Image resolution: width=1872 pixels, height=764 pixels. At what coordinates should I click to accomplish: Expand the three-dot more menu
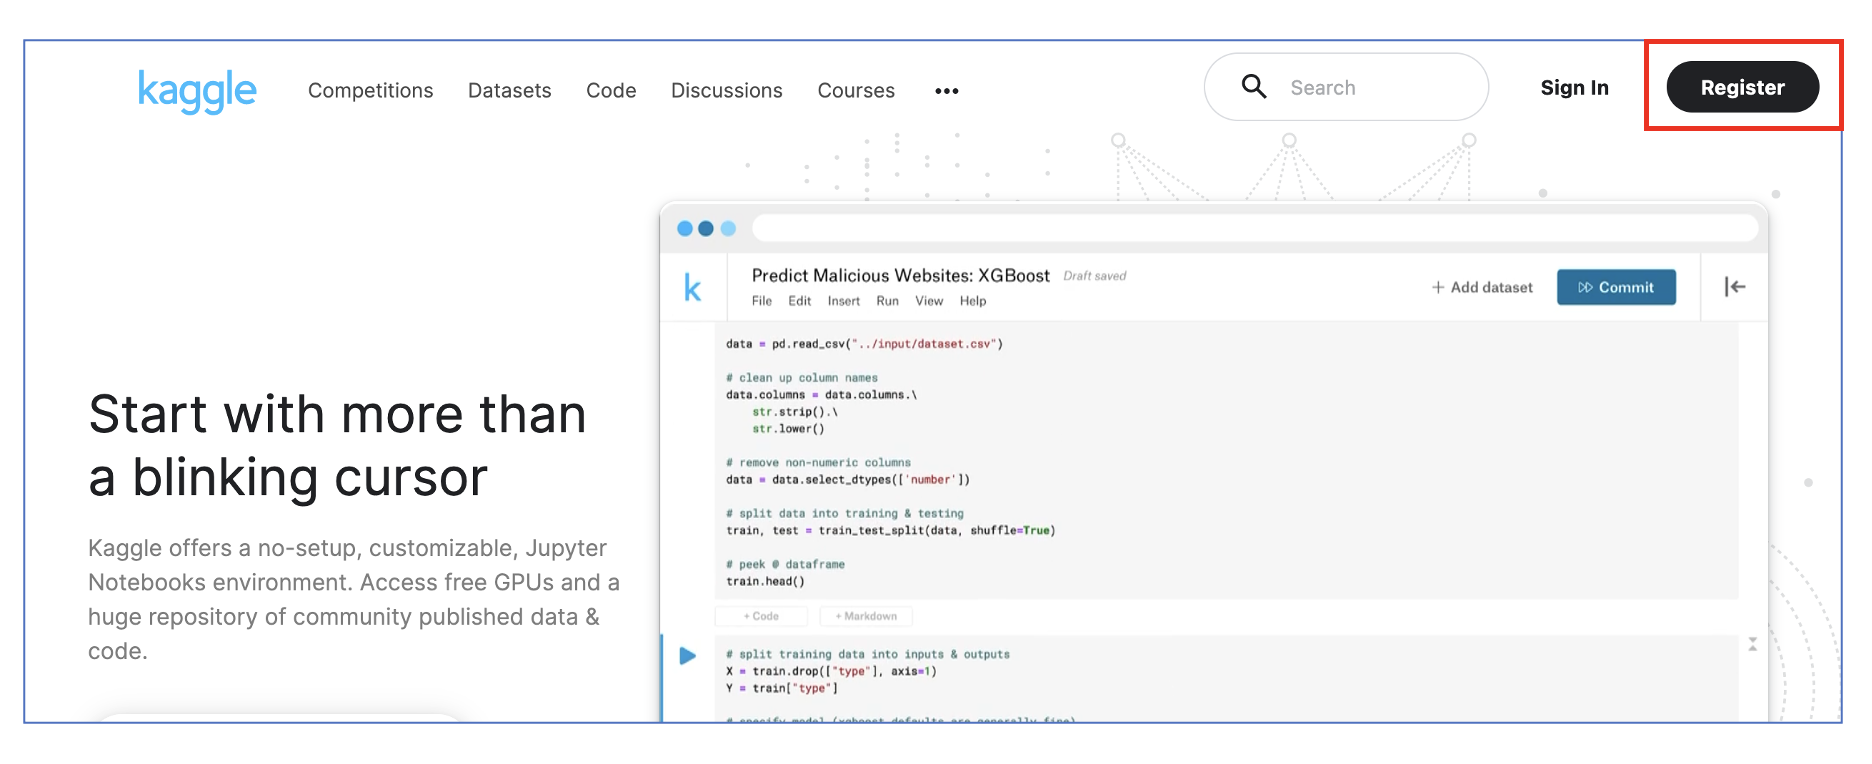(947, 91)
